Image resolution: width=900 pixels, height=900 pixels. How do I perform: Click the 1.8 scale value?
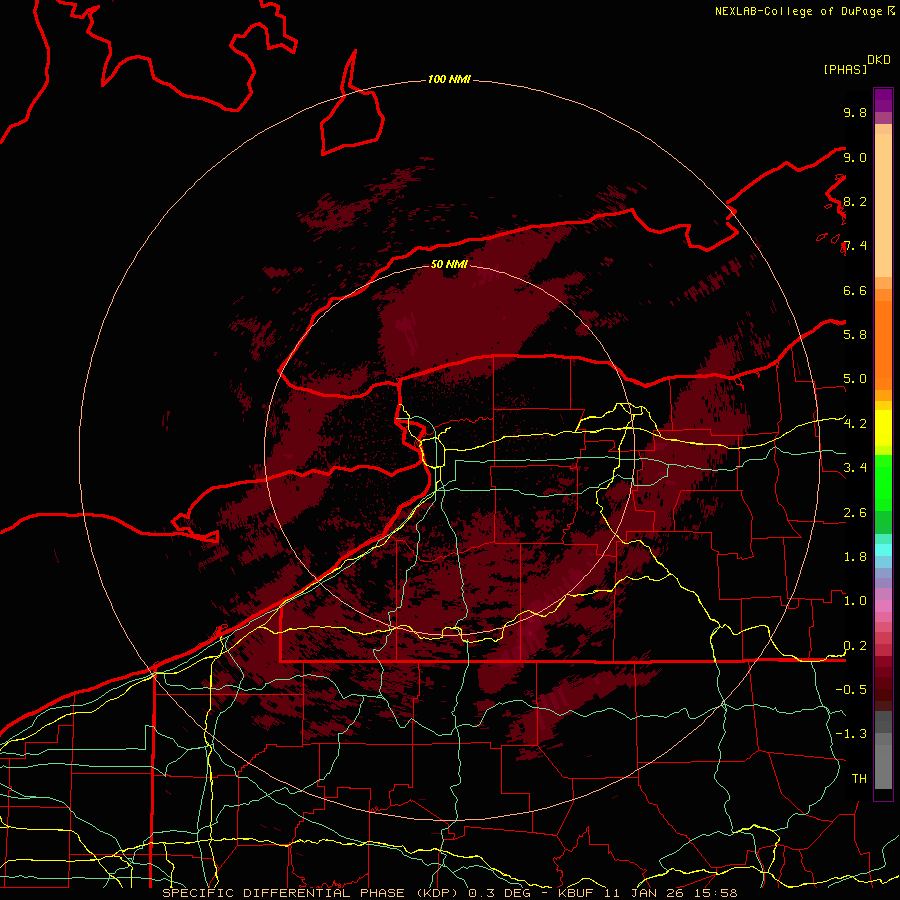tap(855, 557)
